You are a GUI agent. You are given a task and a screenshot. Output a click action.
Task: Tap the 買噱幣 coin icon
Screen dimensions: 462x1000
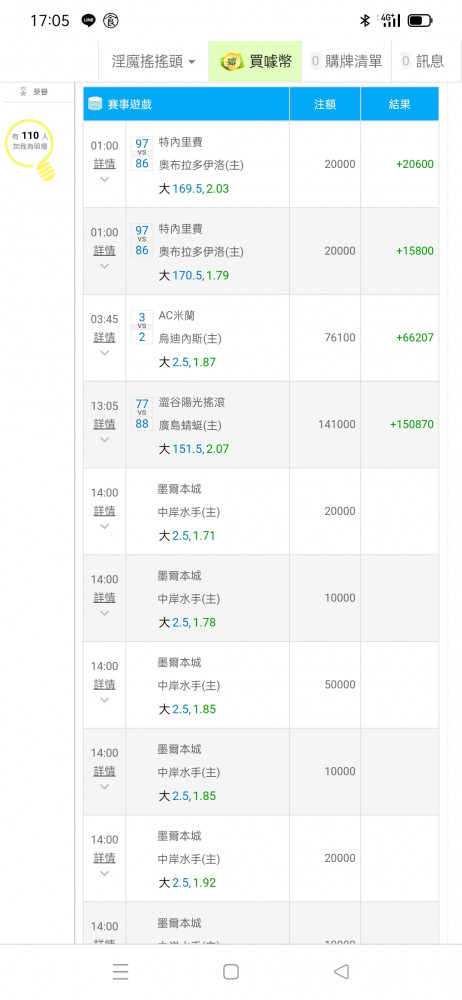(x=230, y=62)
